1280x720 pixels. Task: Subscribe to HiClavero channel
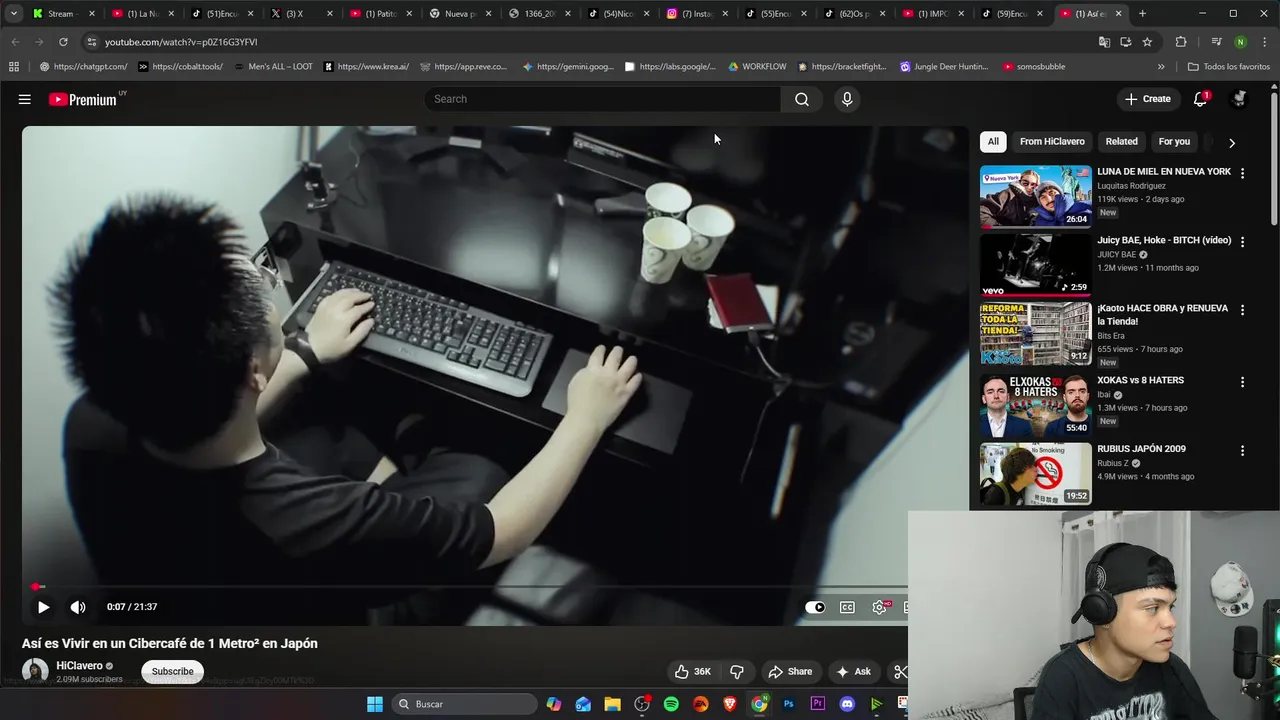pyautogui.click(x=173, y=672)
